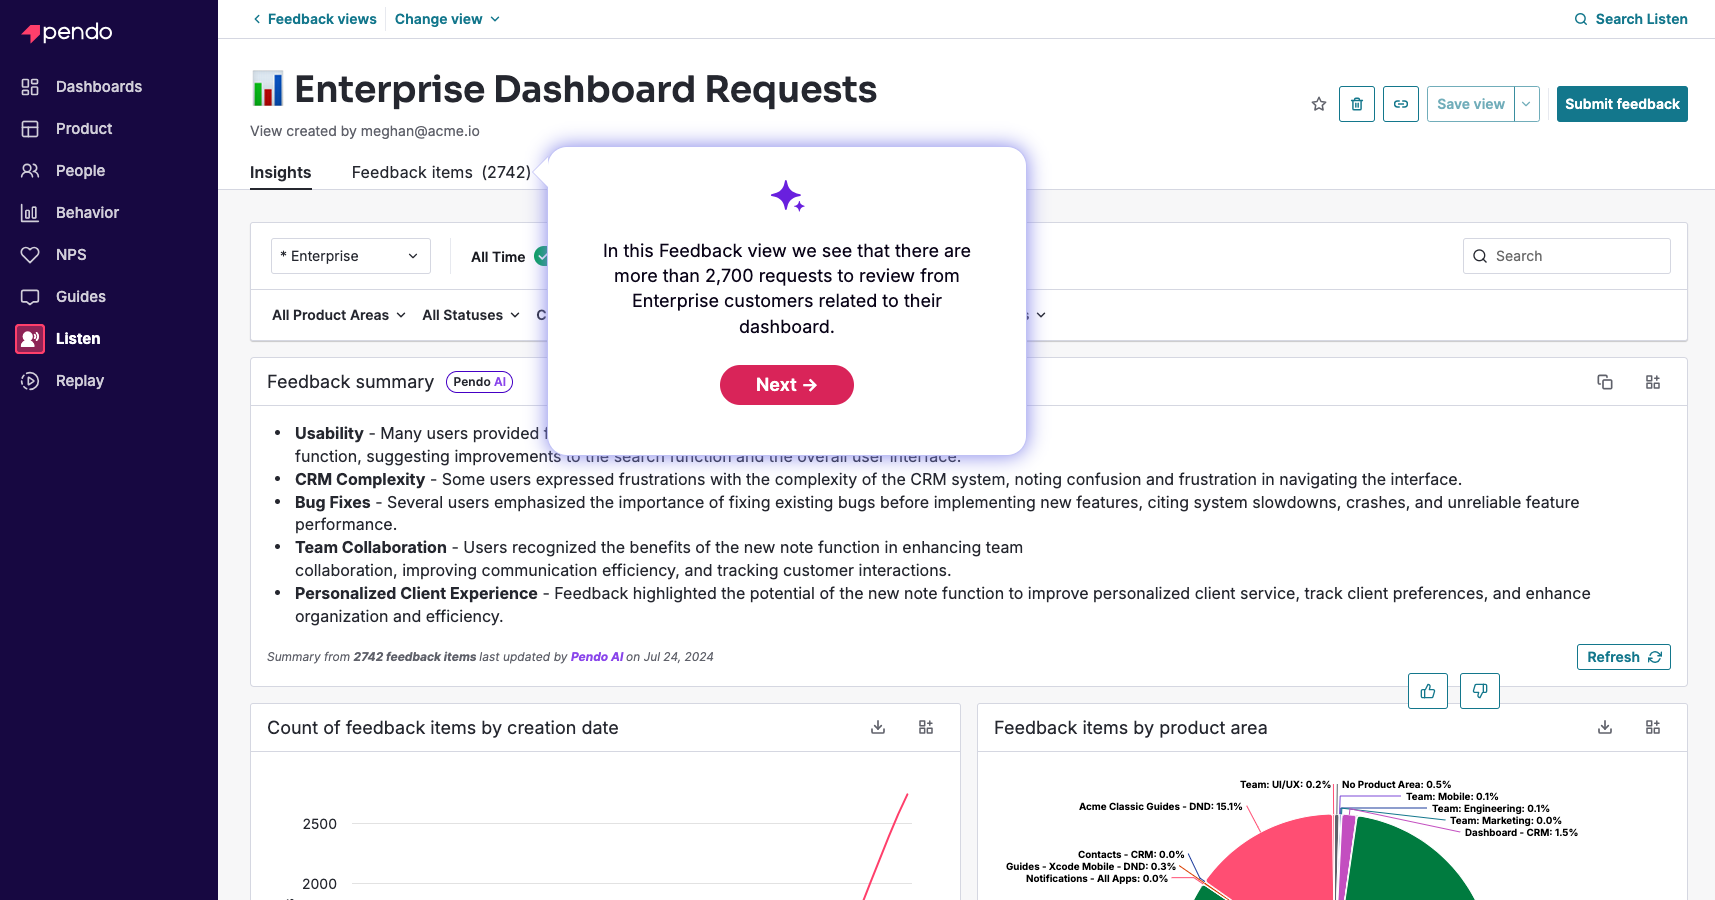Open Guides in the sidebar

pyautogui.click(x=81, y=297)
